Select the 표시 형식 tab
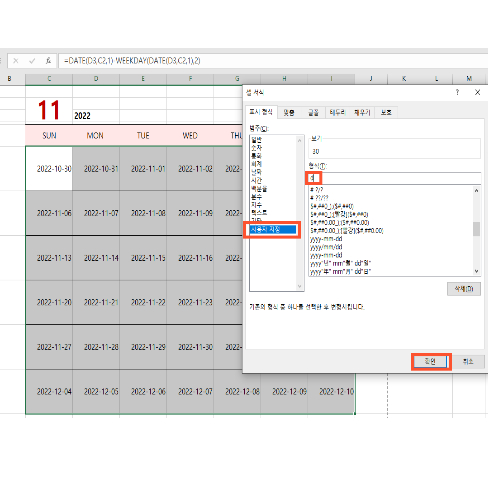 [x=261, y=112]
